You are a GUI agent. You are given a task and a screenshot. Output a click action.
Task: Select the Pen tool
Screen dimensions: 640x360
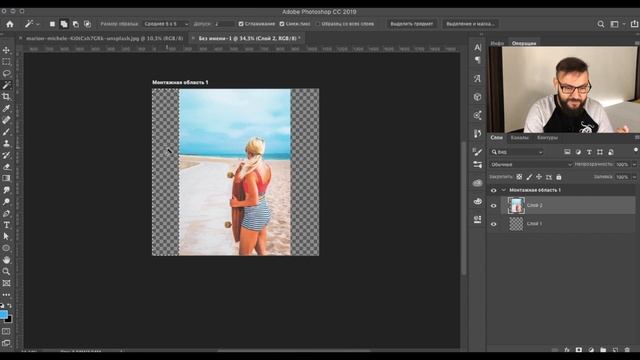coord(6,213)
